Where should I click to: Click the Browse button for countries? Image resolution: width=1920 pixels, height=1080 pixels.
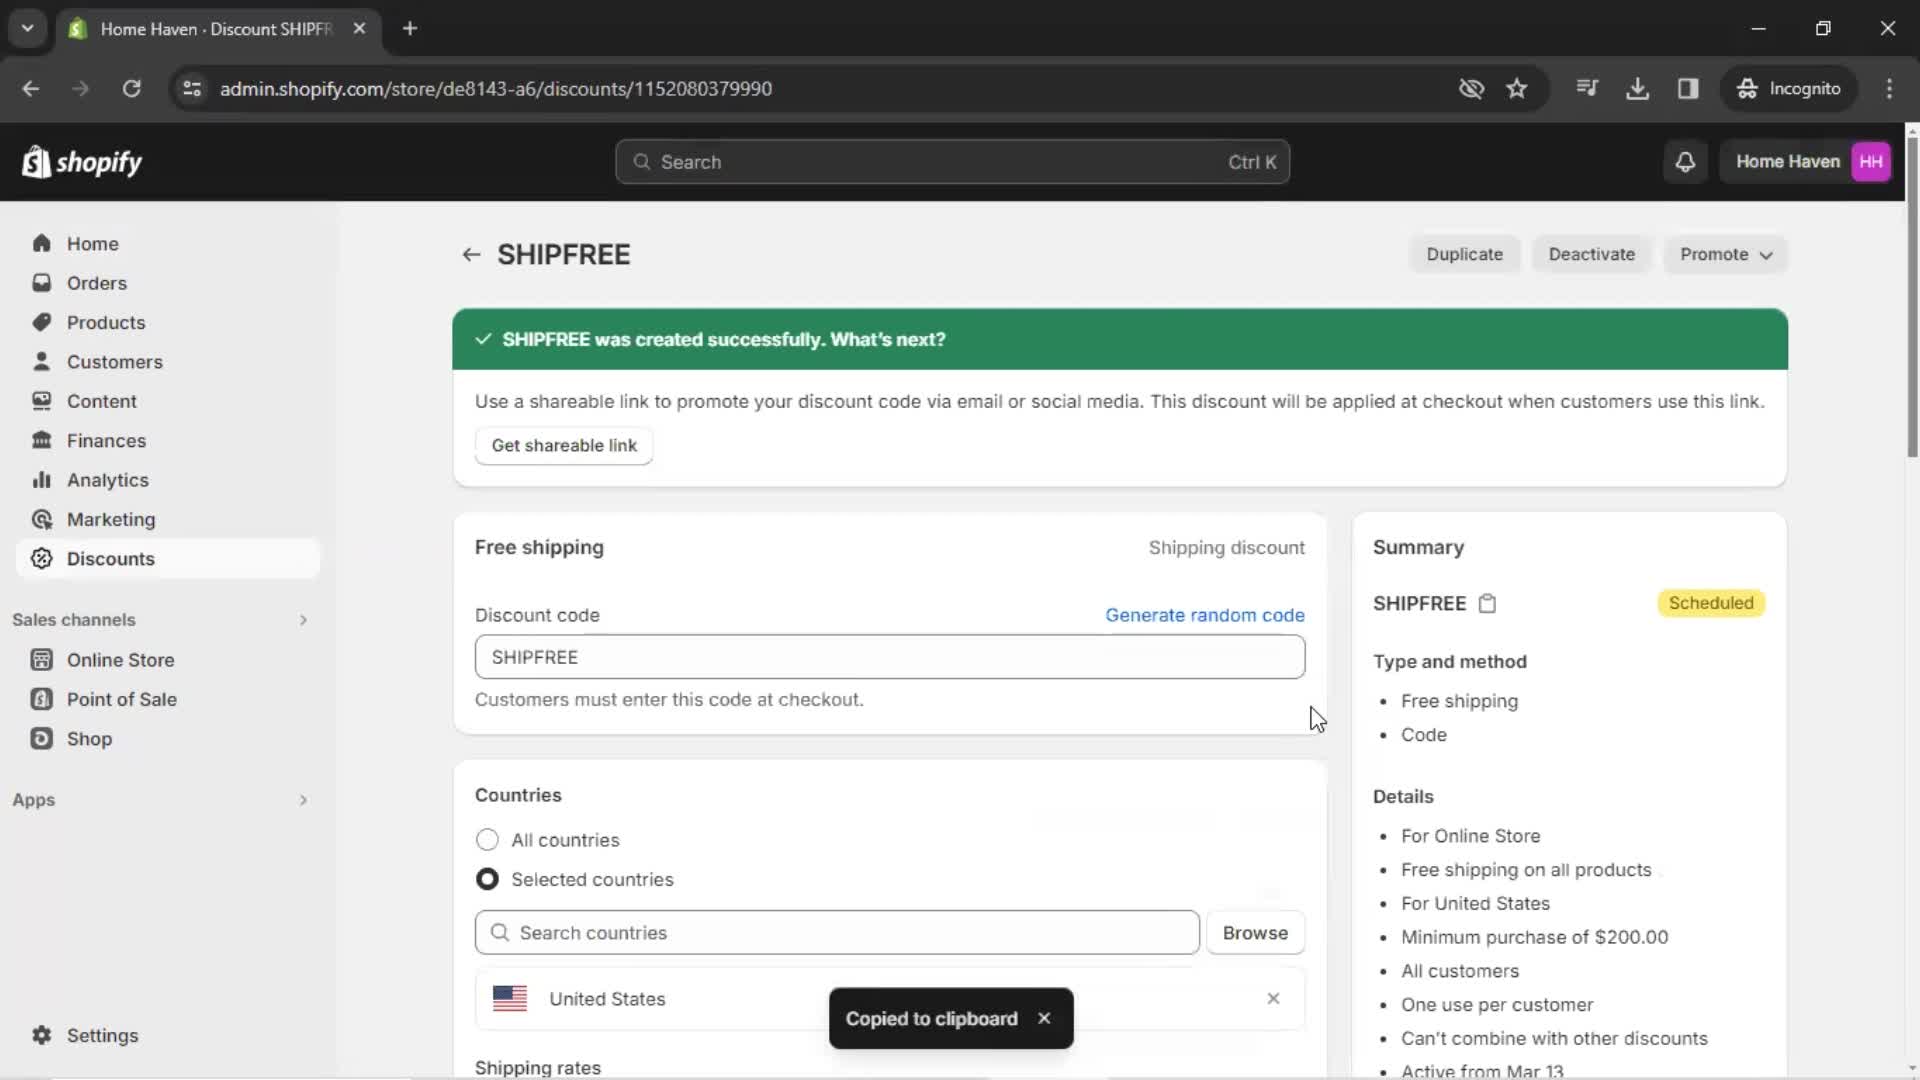pos(1255,932)
